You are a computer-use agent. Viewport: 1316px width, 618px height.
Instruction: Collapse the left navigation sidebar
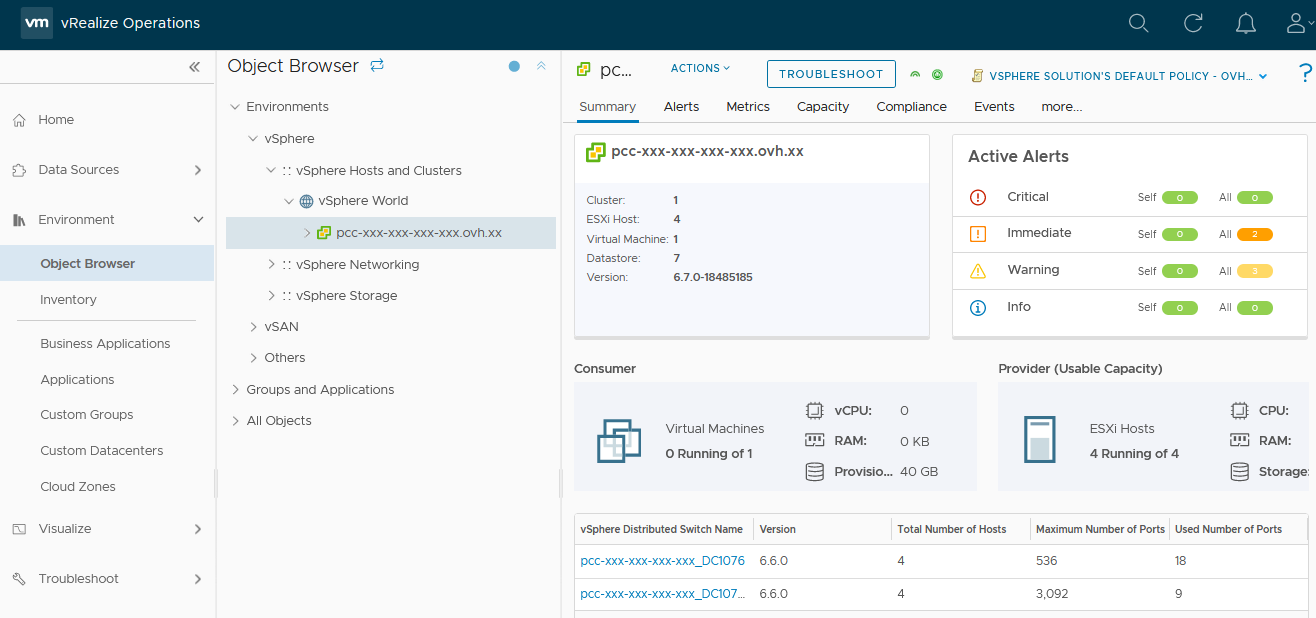194,67
